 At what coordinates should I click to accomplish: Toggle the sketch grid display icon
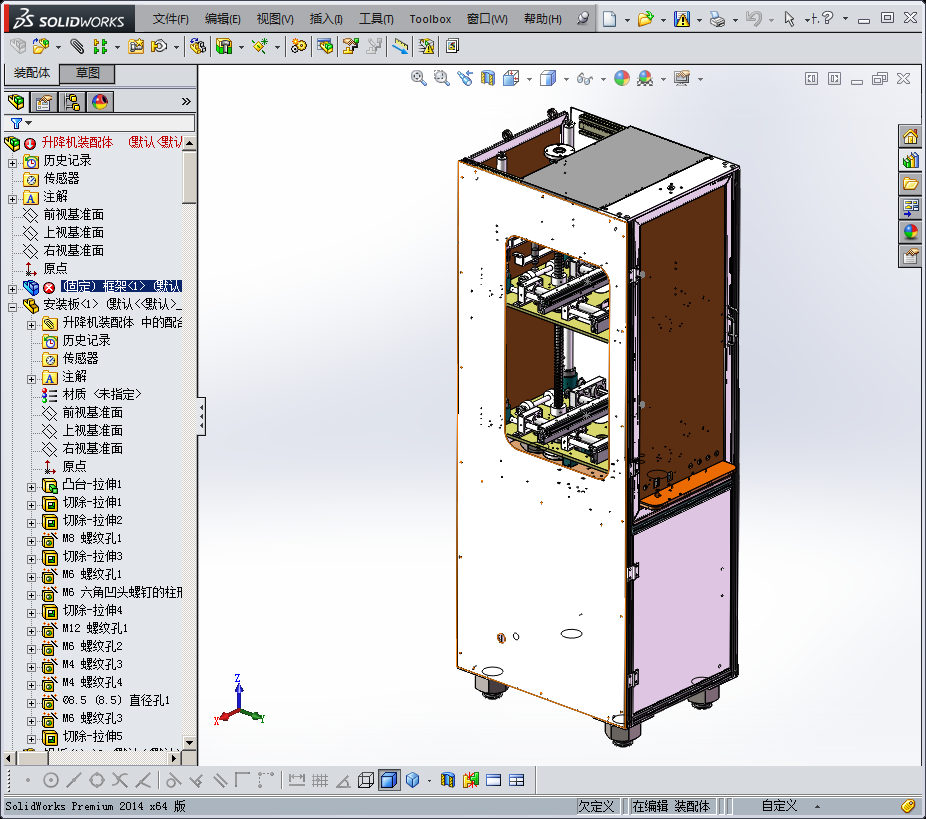tap(319, 780)
